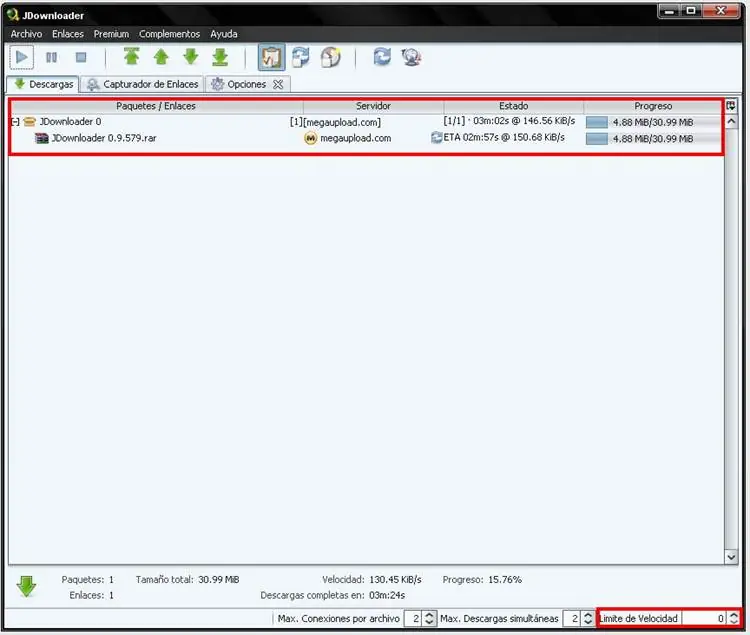Click the ETA 02m:57s status text

click(x=504, y=138)
